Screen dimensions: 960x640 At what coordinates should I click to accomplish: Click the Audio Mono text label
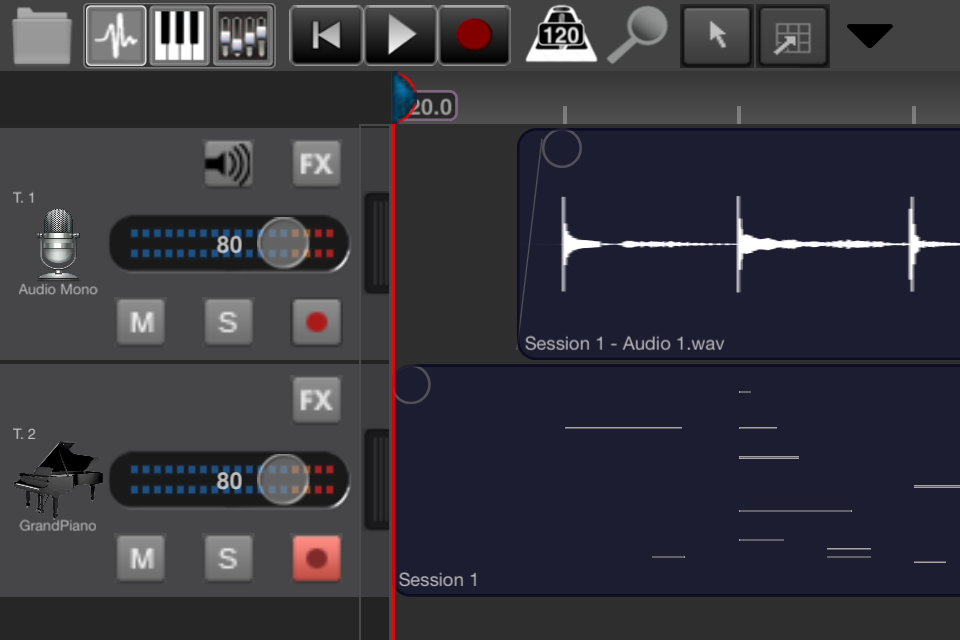tap(58, 289)
